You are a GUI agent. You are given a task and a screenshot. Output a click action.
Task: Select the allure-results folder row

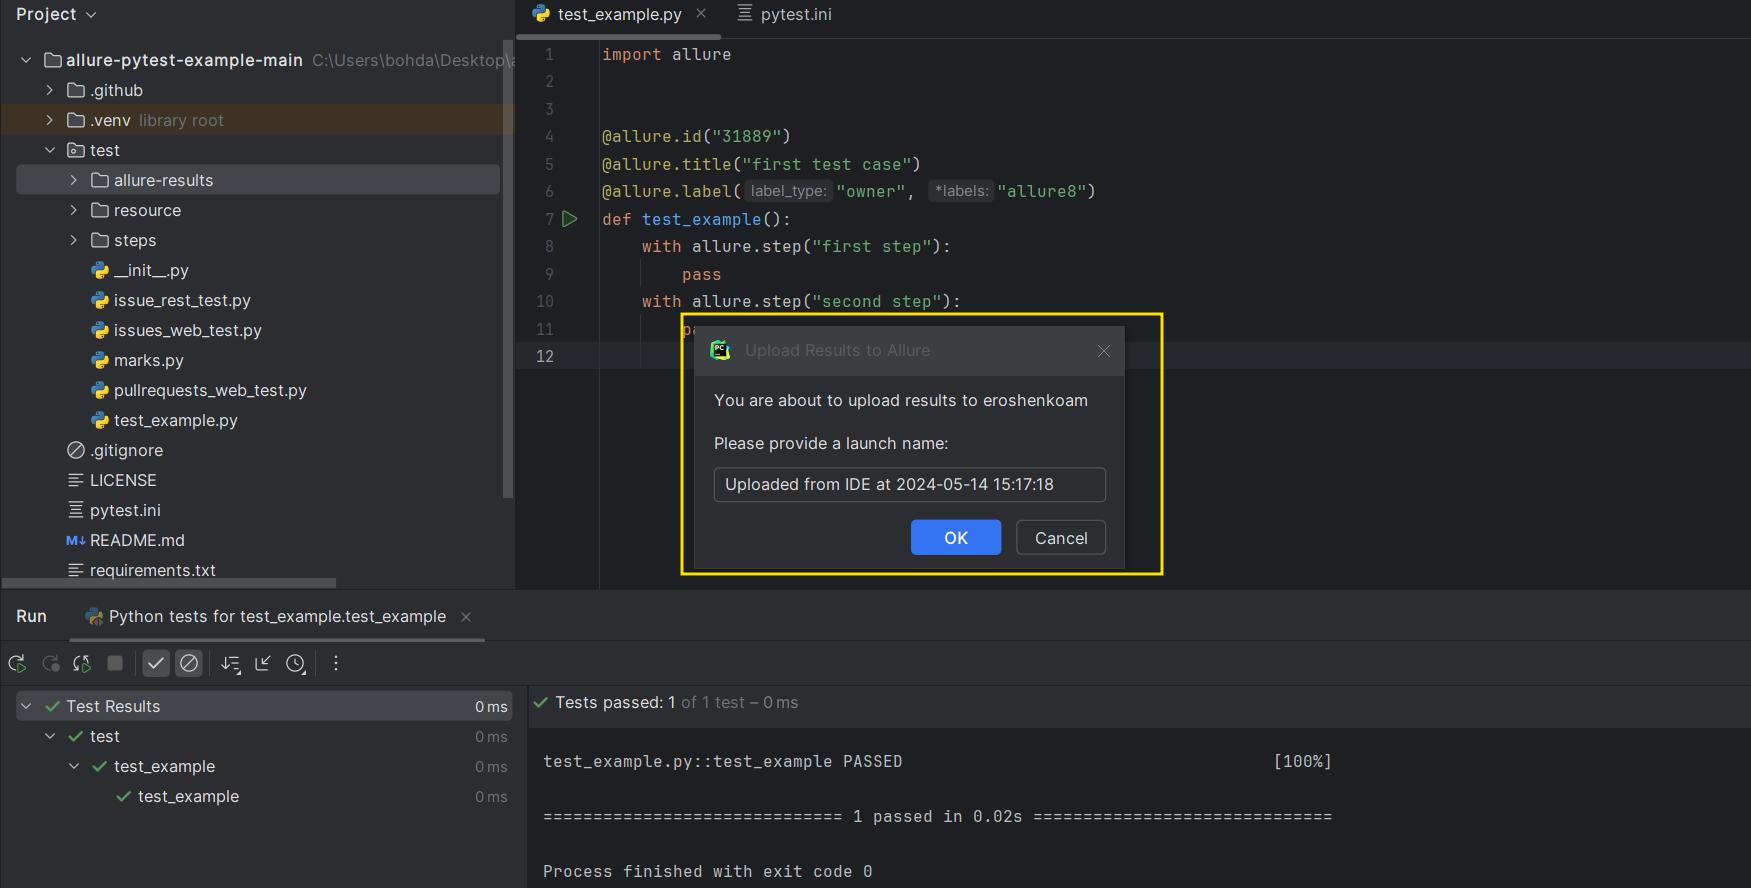pos(258,180)
